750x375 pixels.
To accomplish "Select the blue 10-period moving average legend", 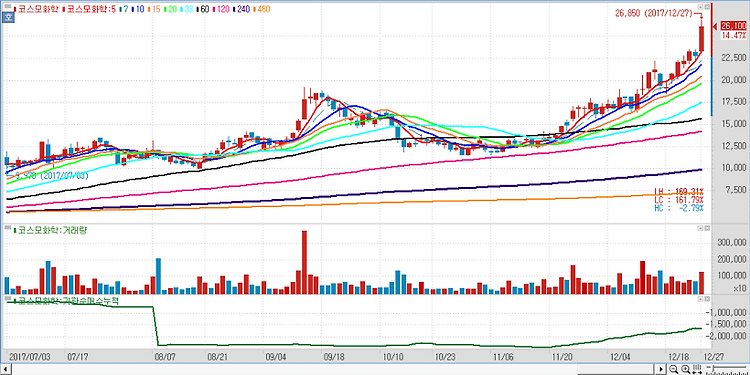I will pos(137,9).
